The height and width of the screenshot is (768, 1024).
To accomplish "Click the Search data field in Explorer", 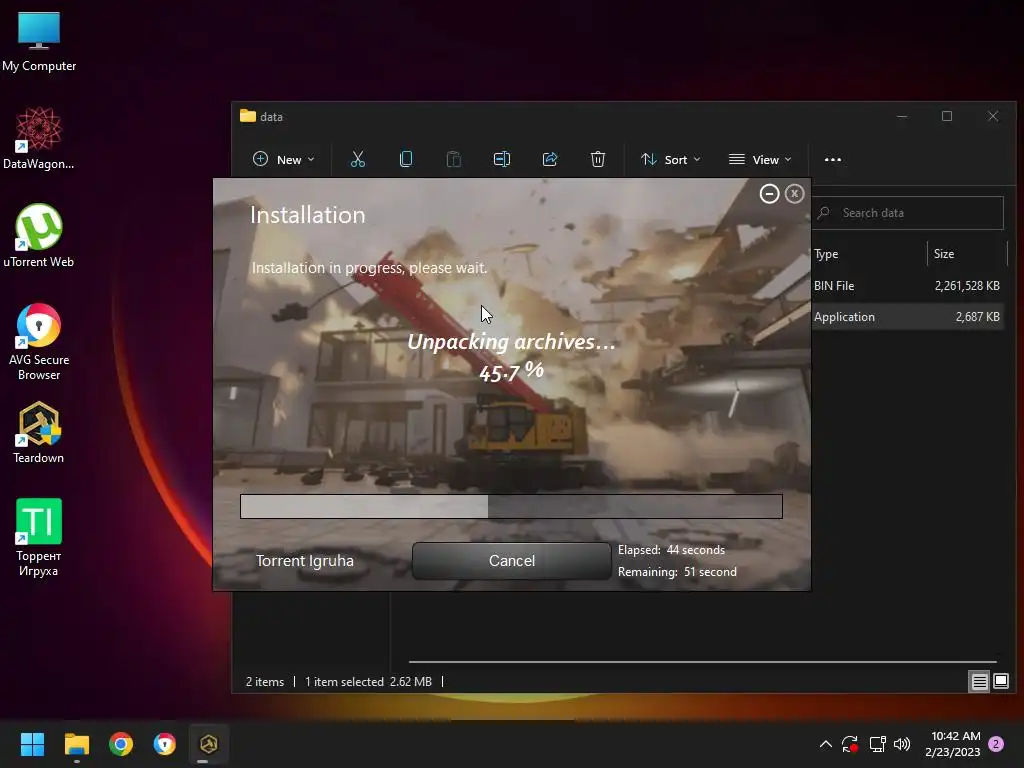I will (908, 213).
